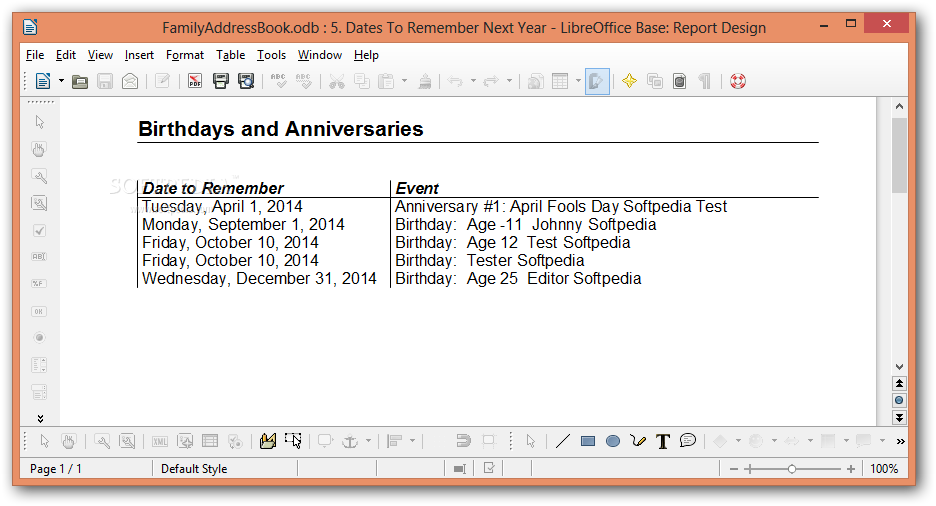Click the New document icon

43,81
